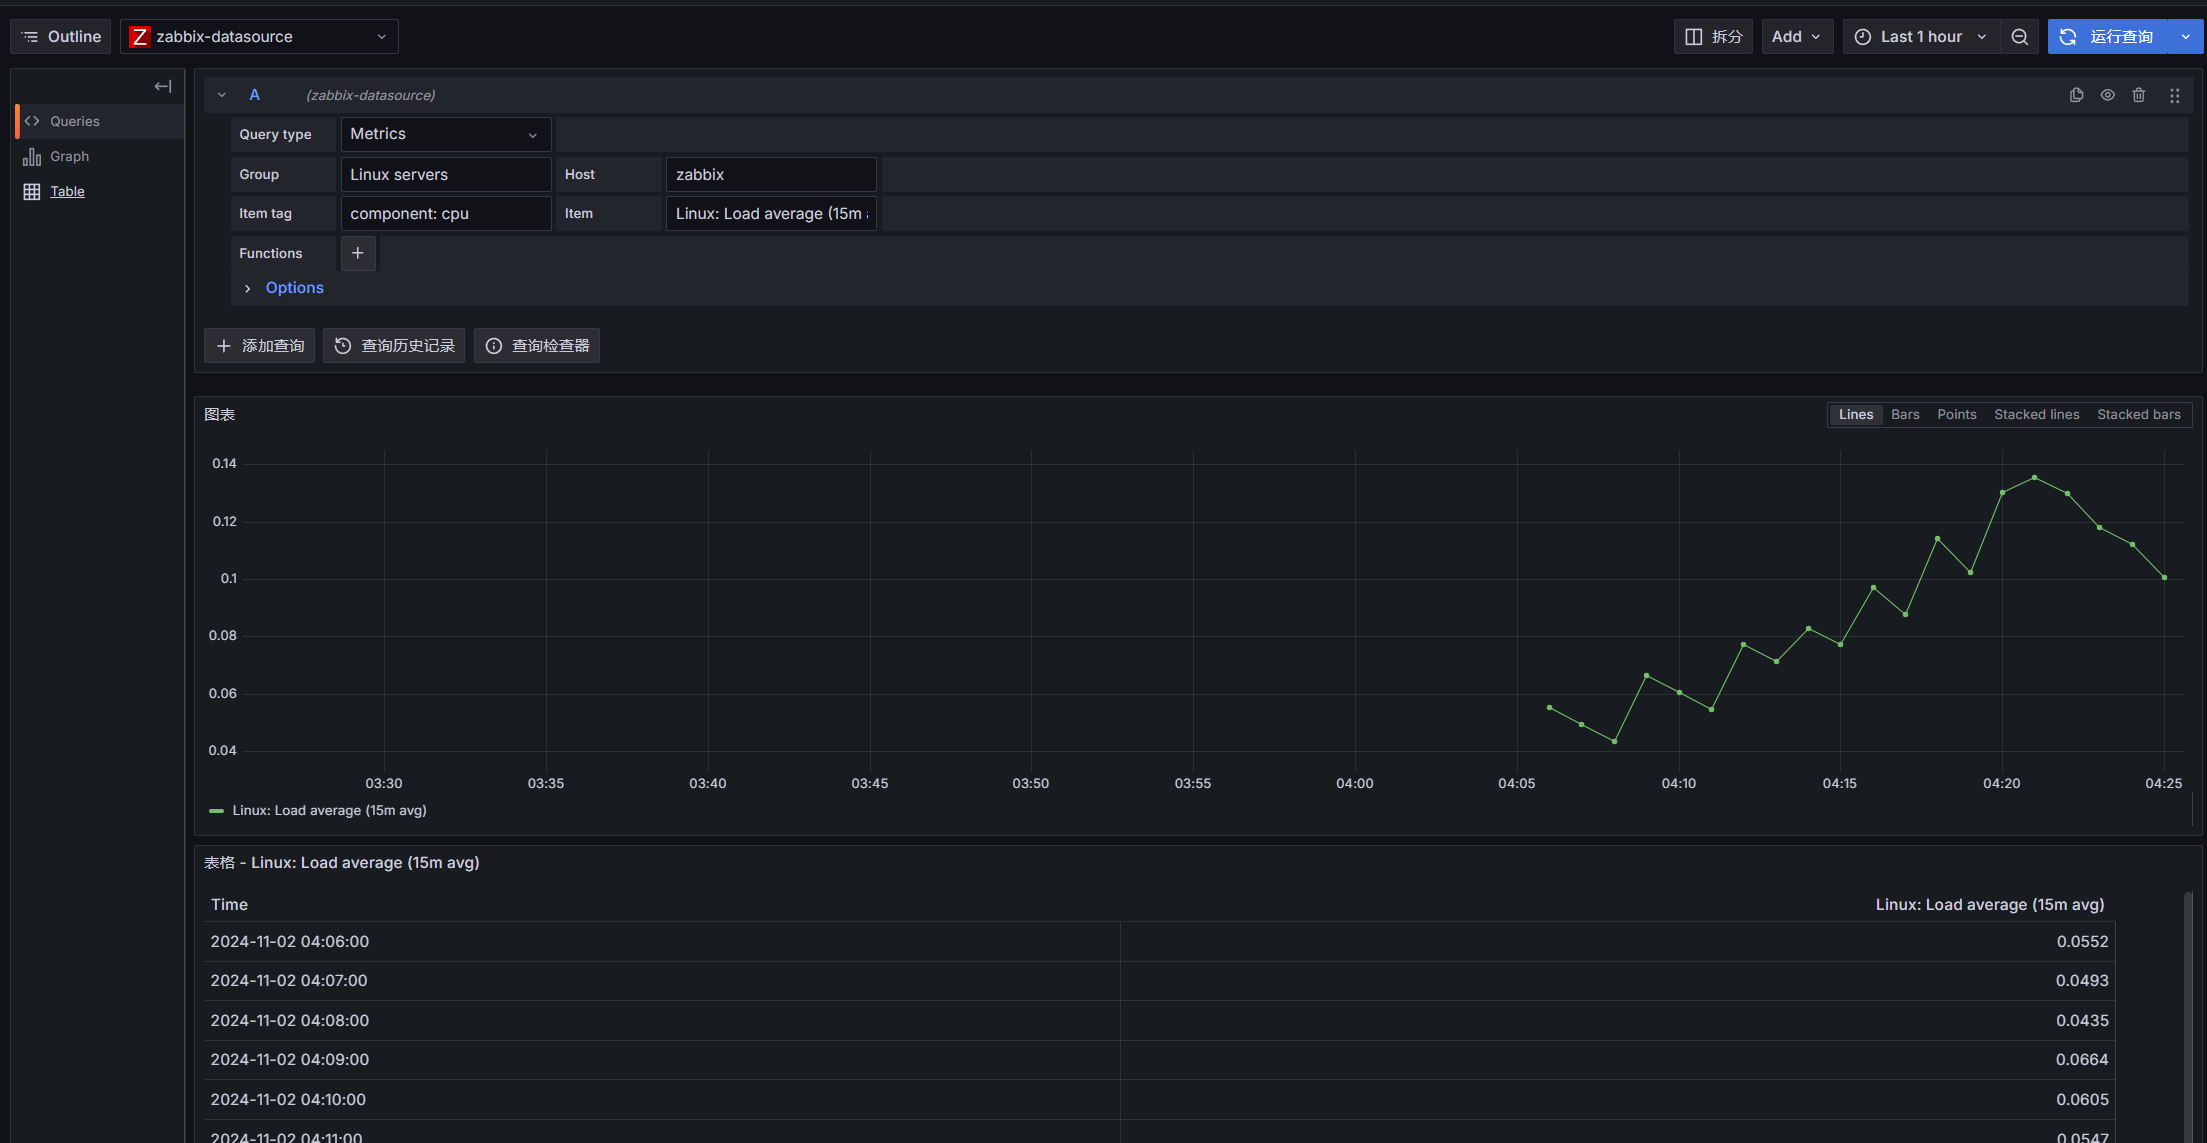Click table cell 2024-11-02 04:07:00
2207x1143 pixels.
(289, 981)
